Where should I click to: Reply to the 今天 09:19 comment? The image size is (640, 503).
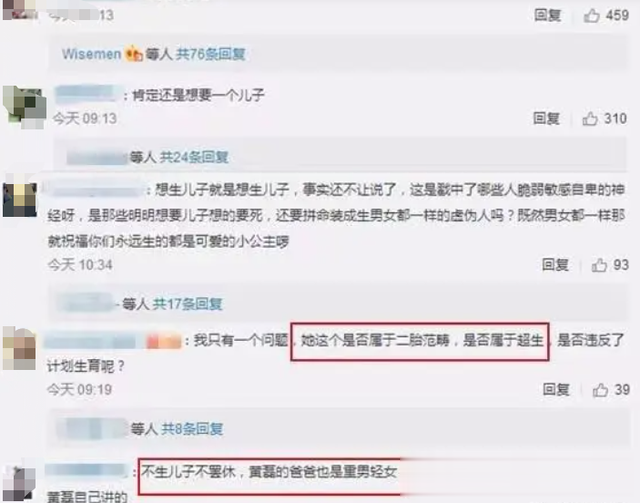point(556,390)
